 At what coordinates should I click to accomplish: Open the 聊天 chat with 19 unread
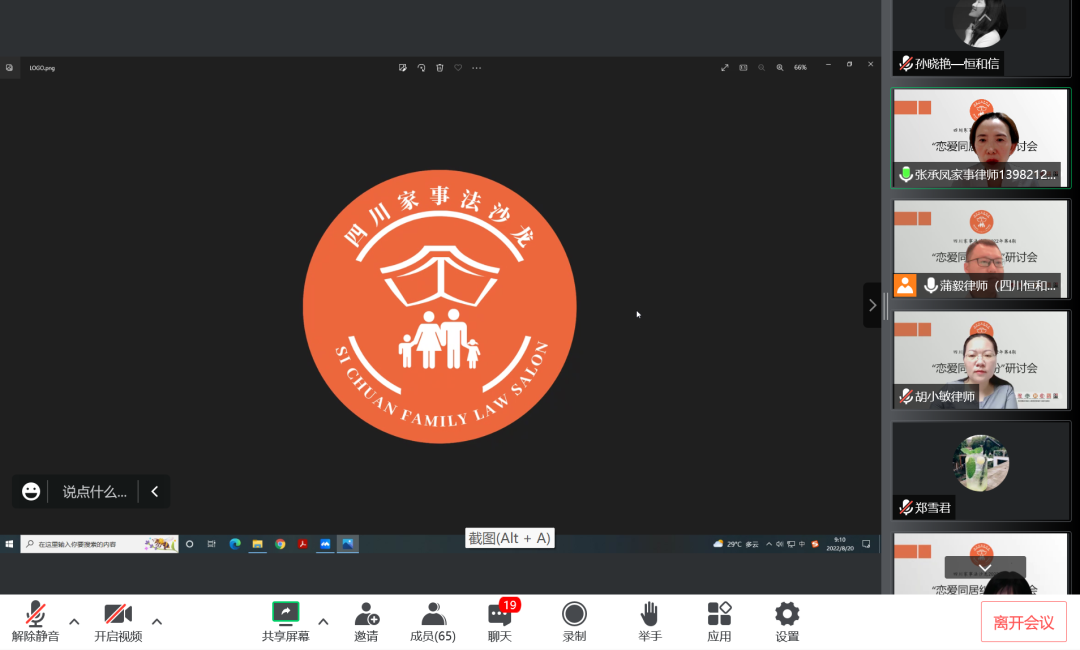tap(500, 614)
